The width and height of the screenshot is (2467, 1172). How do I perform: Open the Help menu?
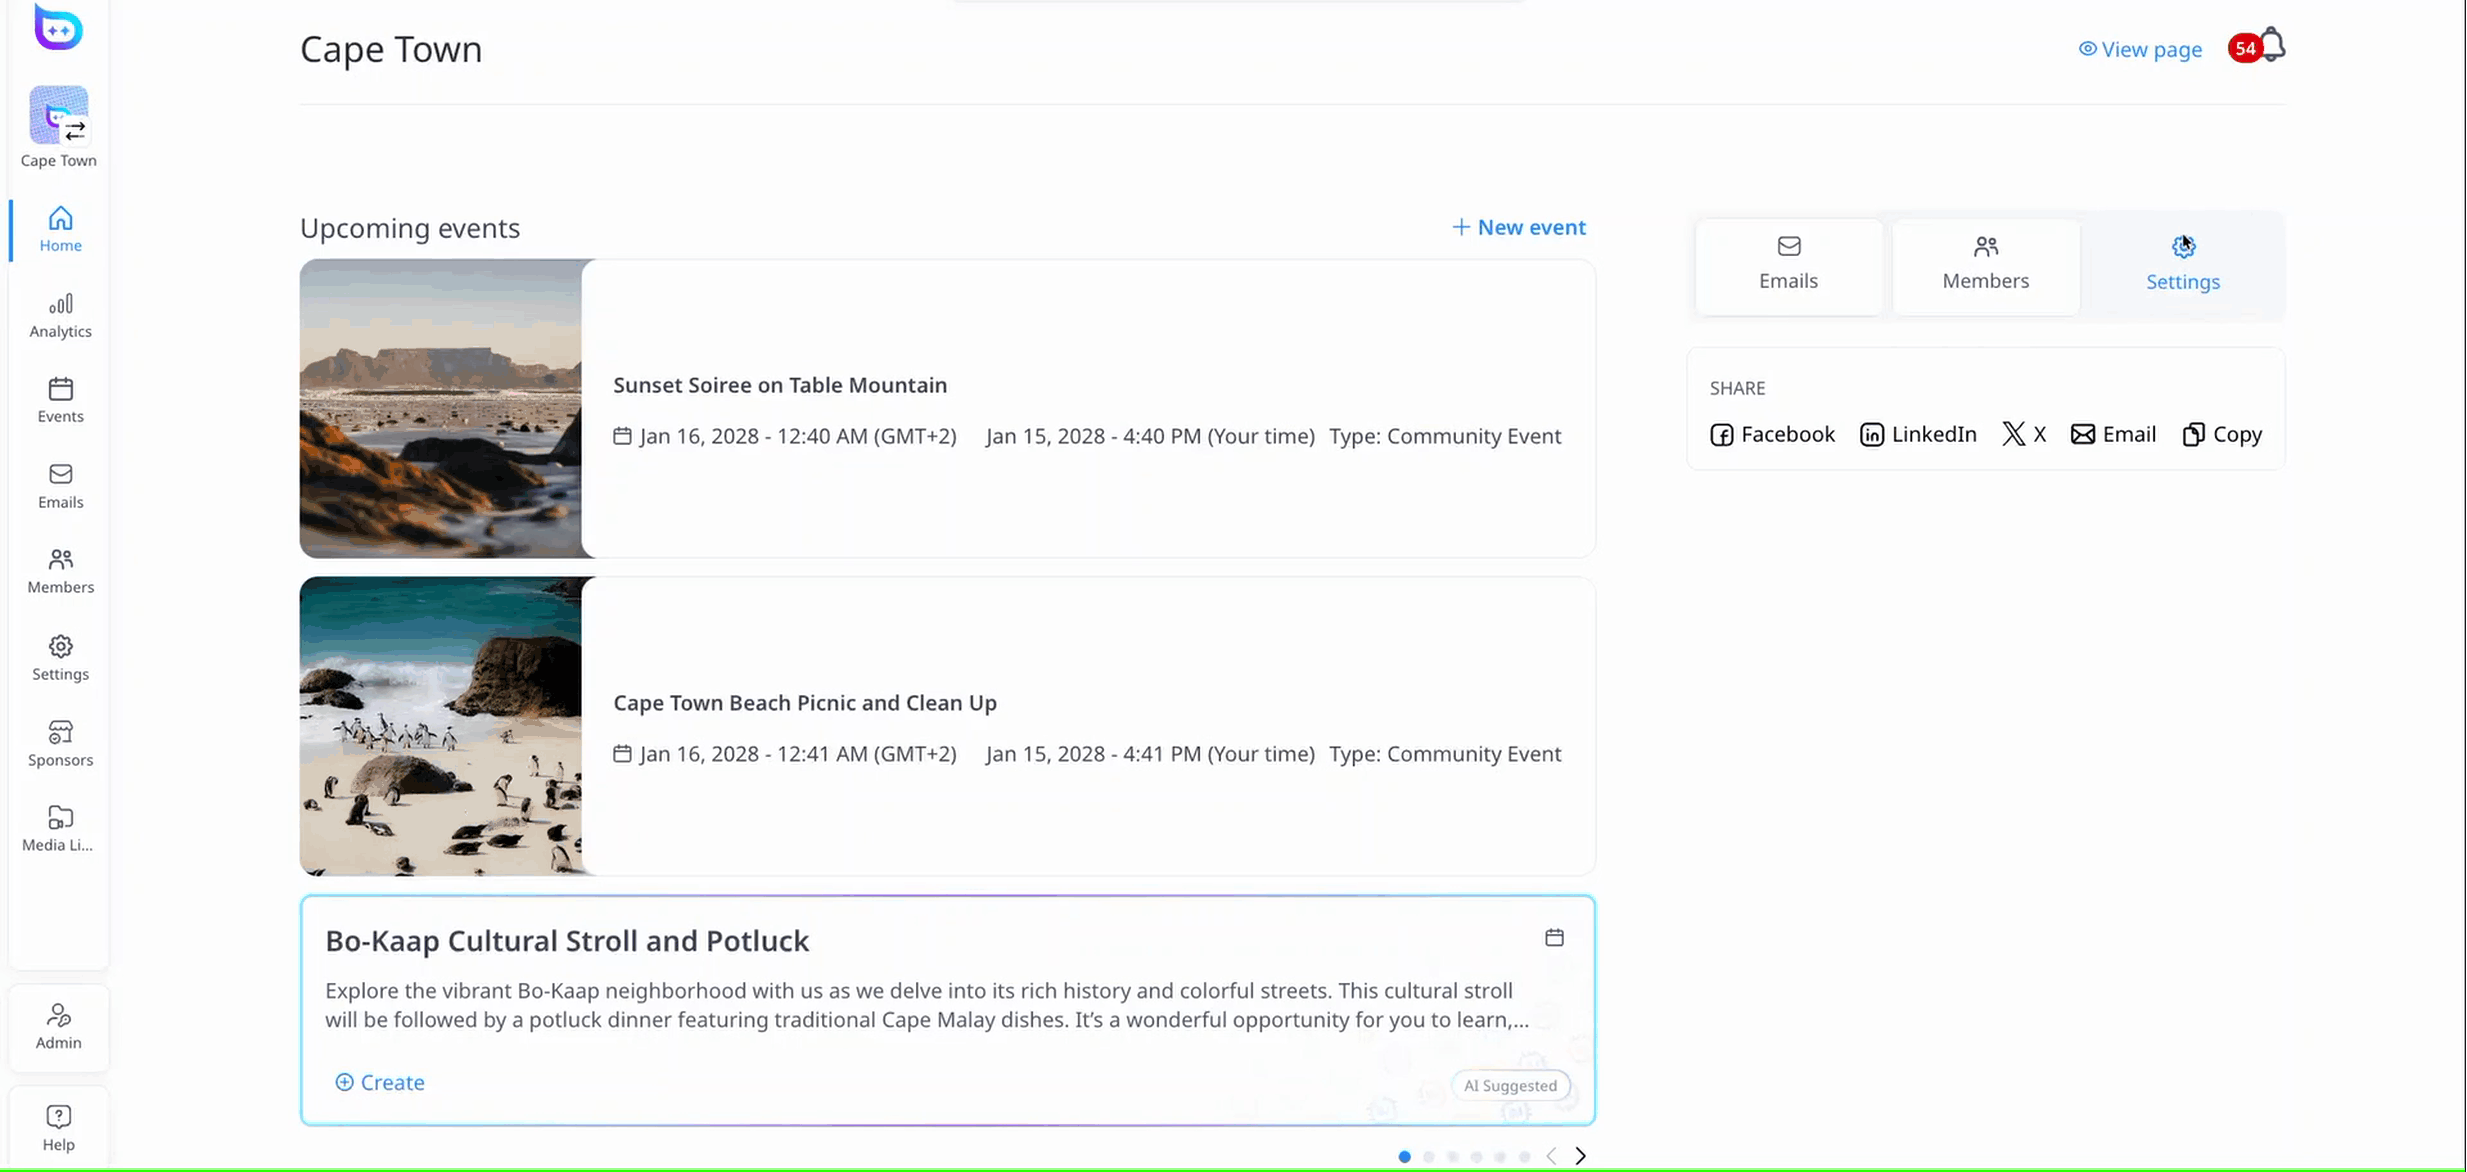[x=59, y=1128]
